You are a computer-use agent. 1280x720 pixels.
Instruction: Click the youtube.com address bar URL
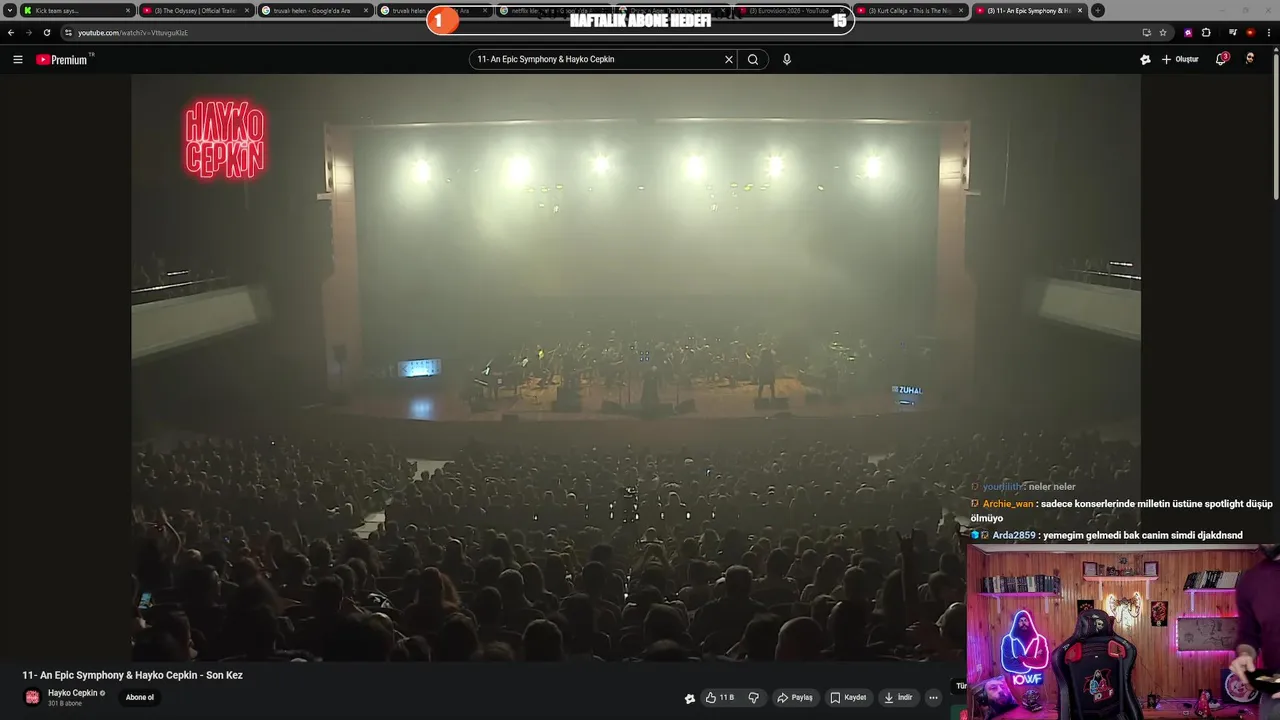(x=133, y=32)
